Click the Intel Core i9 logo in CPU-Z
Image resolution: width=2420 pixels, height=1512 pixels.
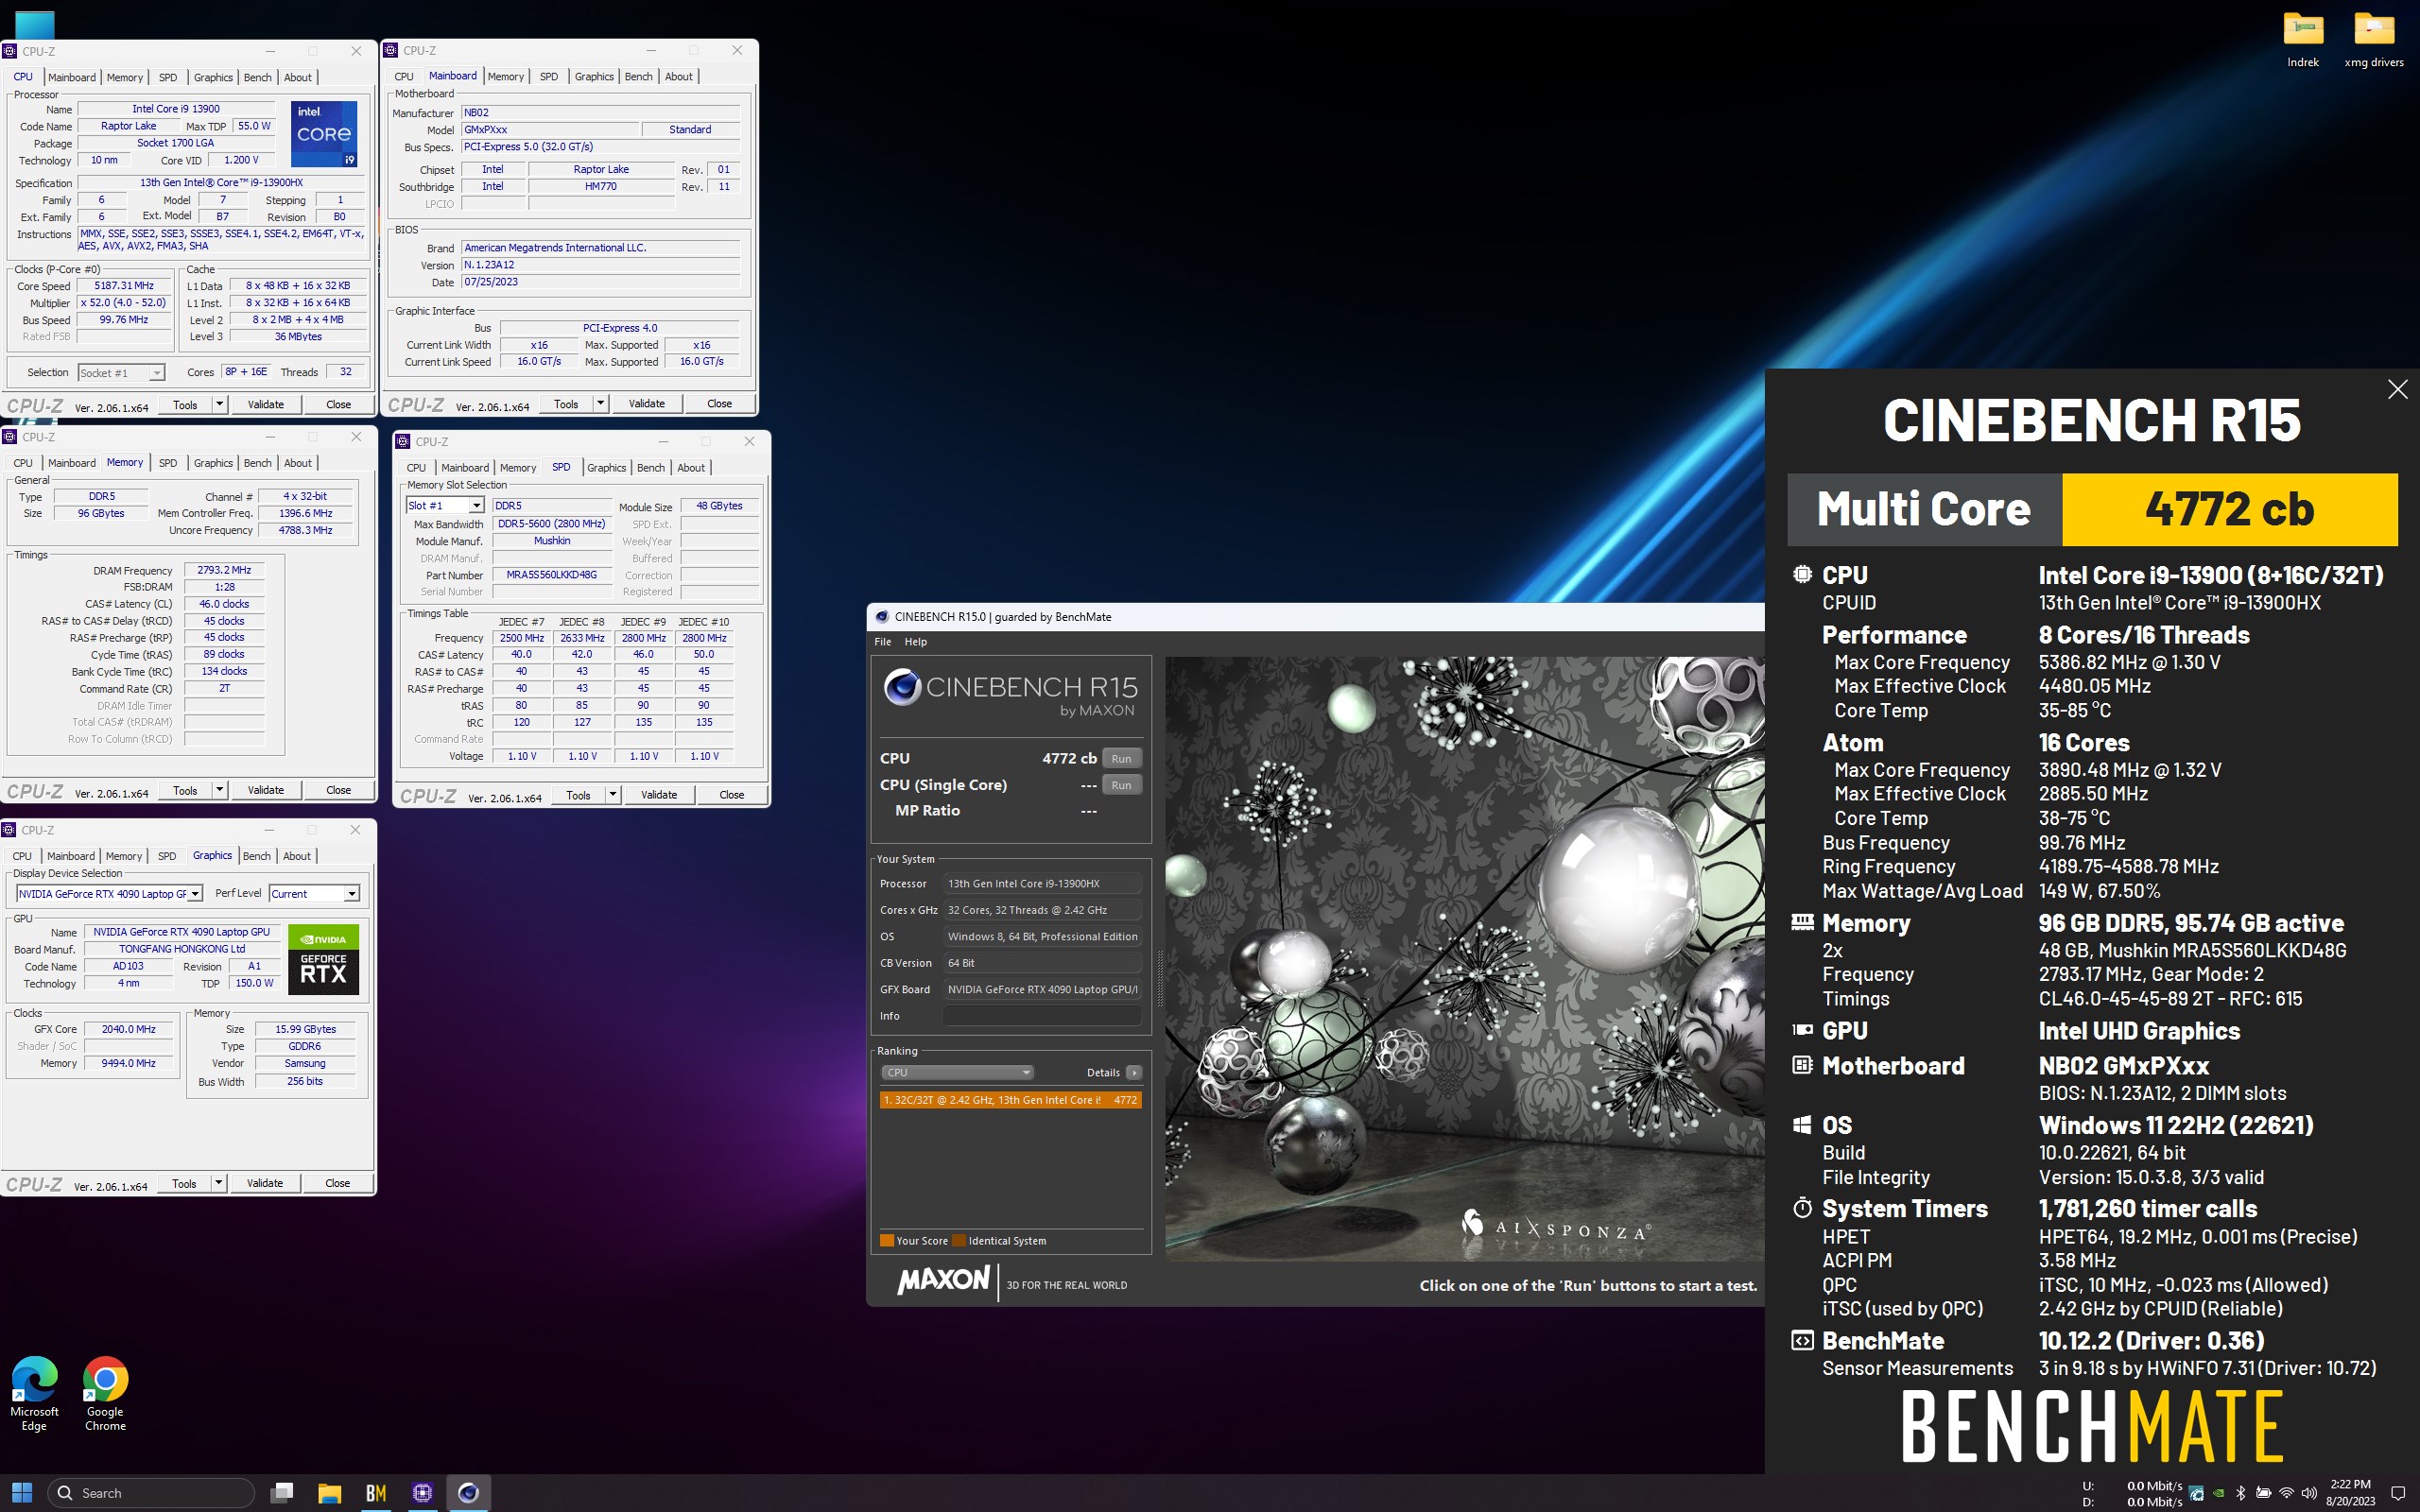(x=324, y=133)
